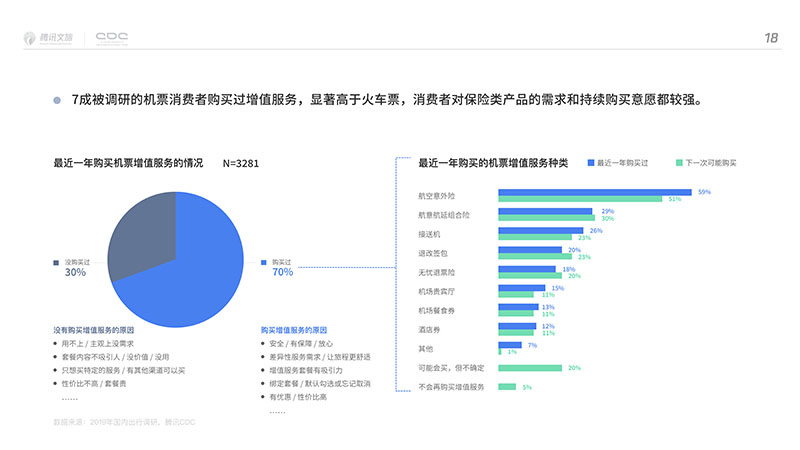Click the blue 18% bar for 无忧退票险
Image resolution: width=800 pixels, height=450 pixels.
527,269
